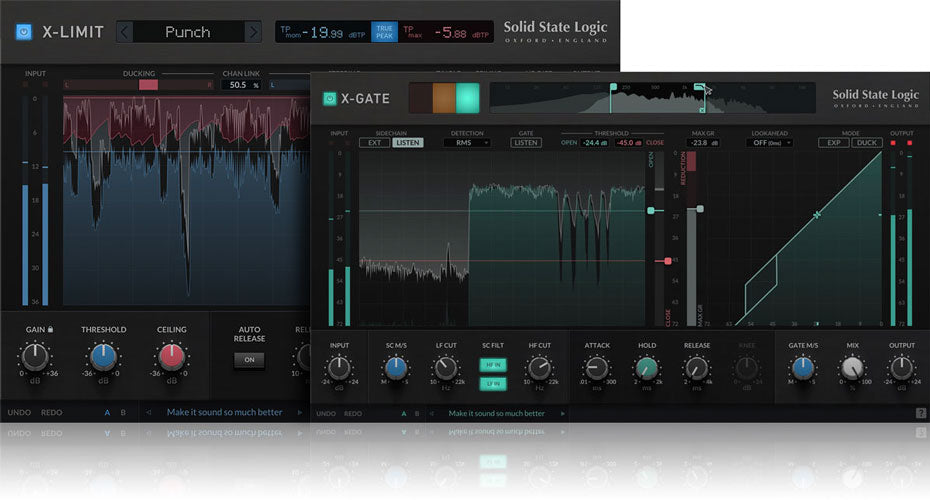Click the low-frequency filter handle in X-GATE spectrum

point(613,87)
